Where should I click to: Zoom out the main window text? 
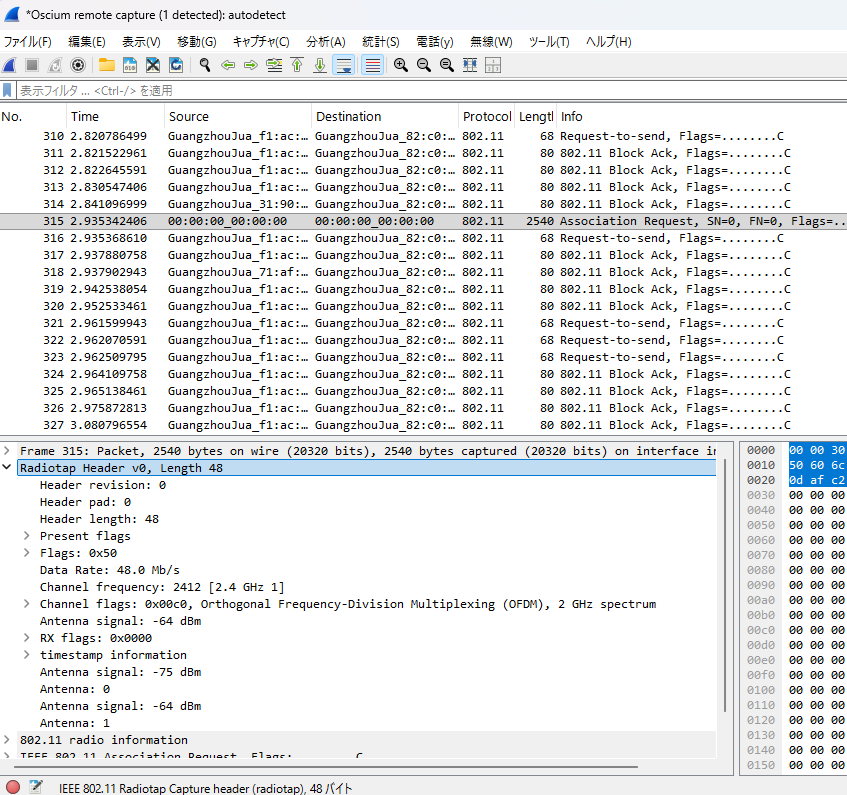(x=424, y=65)
